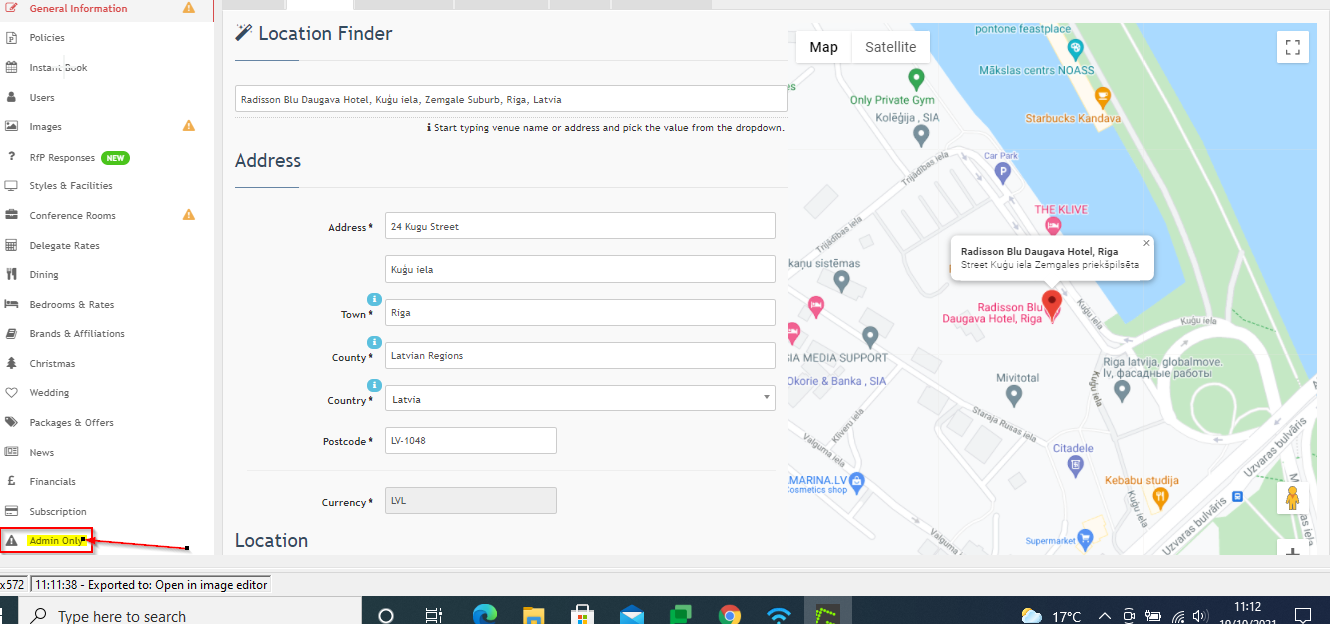The image size is (1330, 624).
Task: Click the newspaper icon beside News
Action: (x=11, y=452)
